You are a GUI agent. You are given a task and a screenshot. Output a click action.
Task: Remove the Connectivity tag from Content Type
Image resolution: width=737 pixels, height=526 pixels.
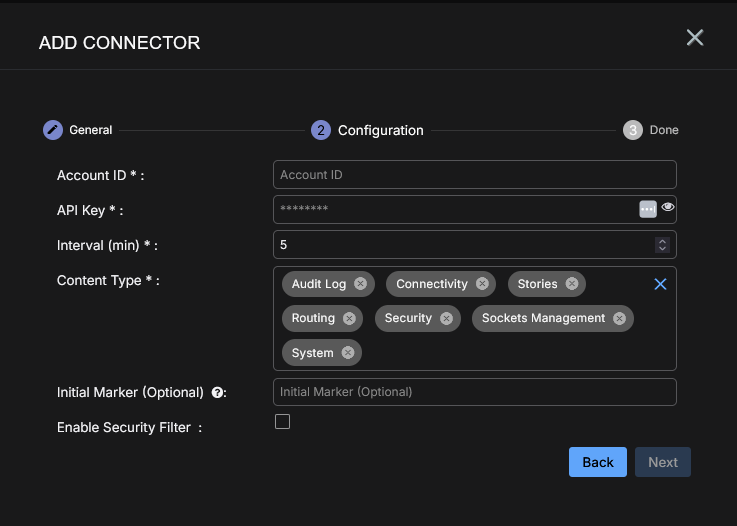click(x=482, y=284)
